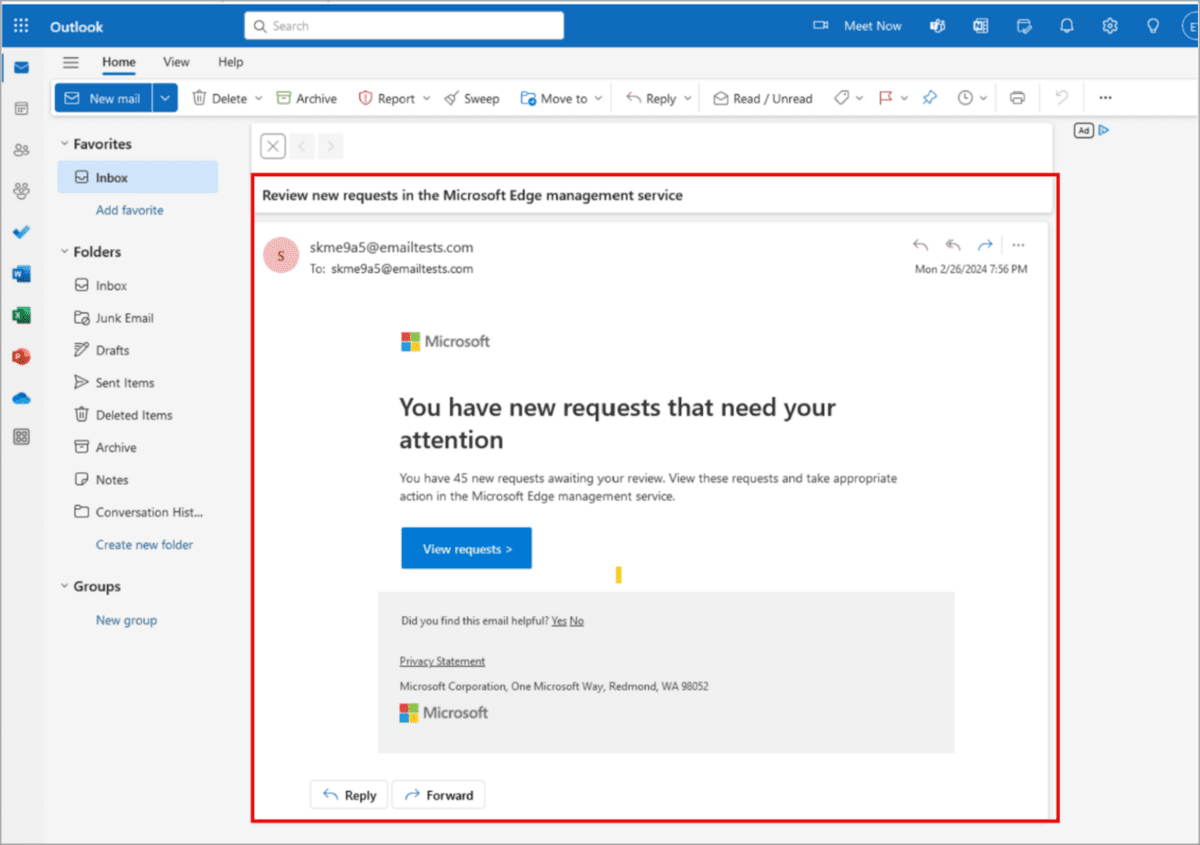Click the View requests button

(466, 548)
